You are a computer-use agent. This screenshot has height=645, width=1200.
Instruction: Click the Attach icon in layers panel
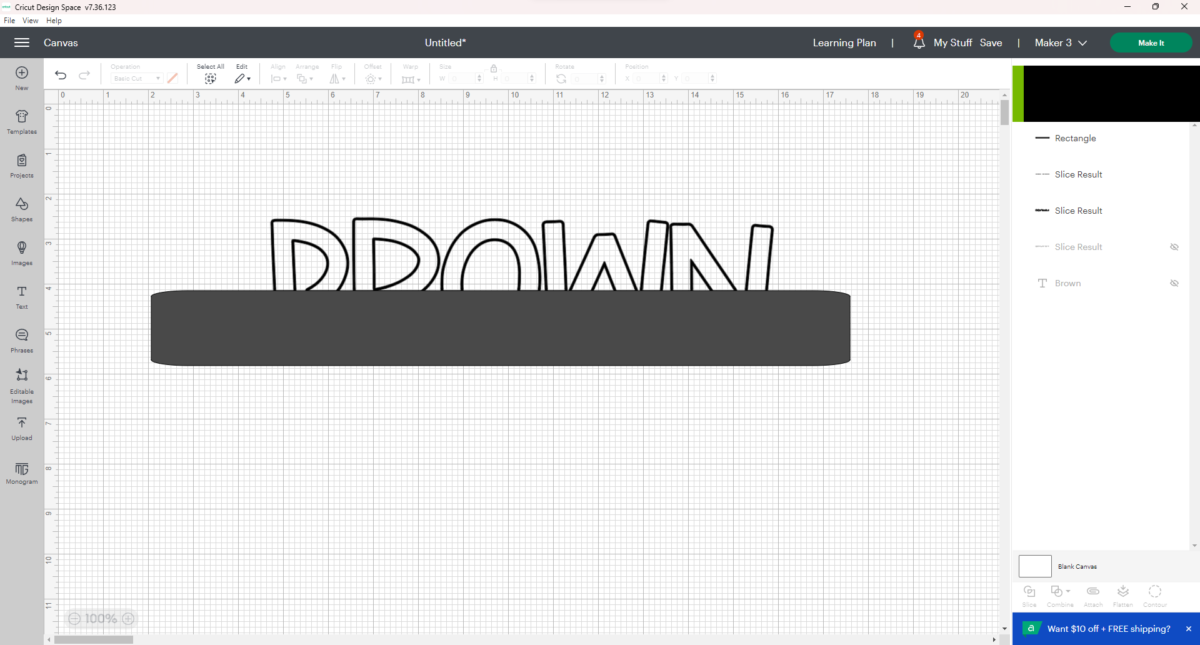point(1093,592)
